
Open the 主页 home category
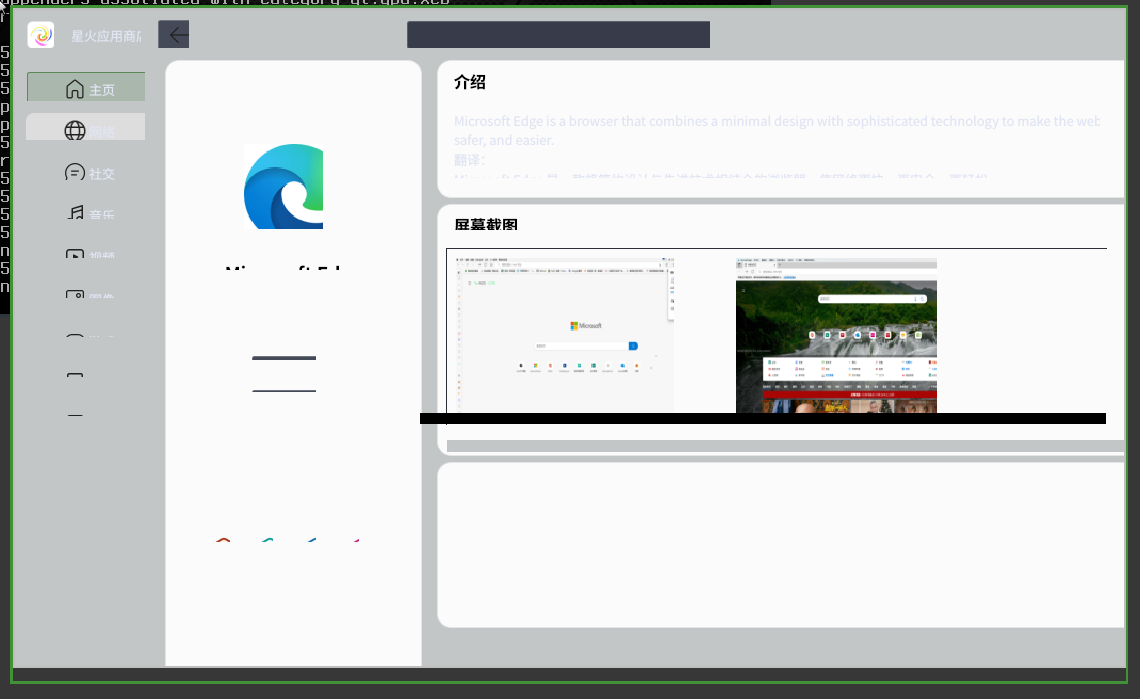(x=86, y=87)
